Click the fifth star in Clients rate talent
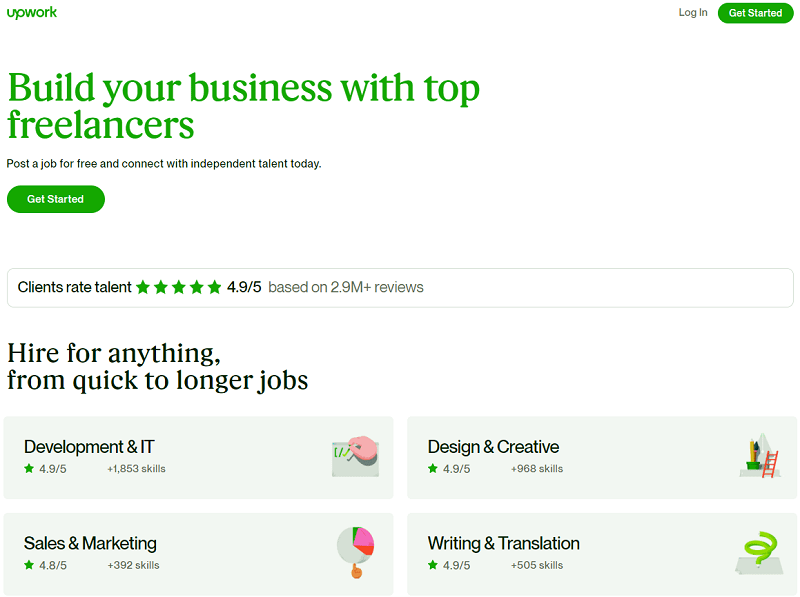 pyautogui.click(x=214, y=287)
